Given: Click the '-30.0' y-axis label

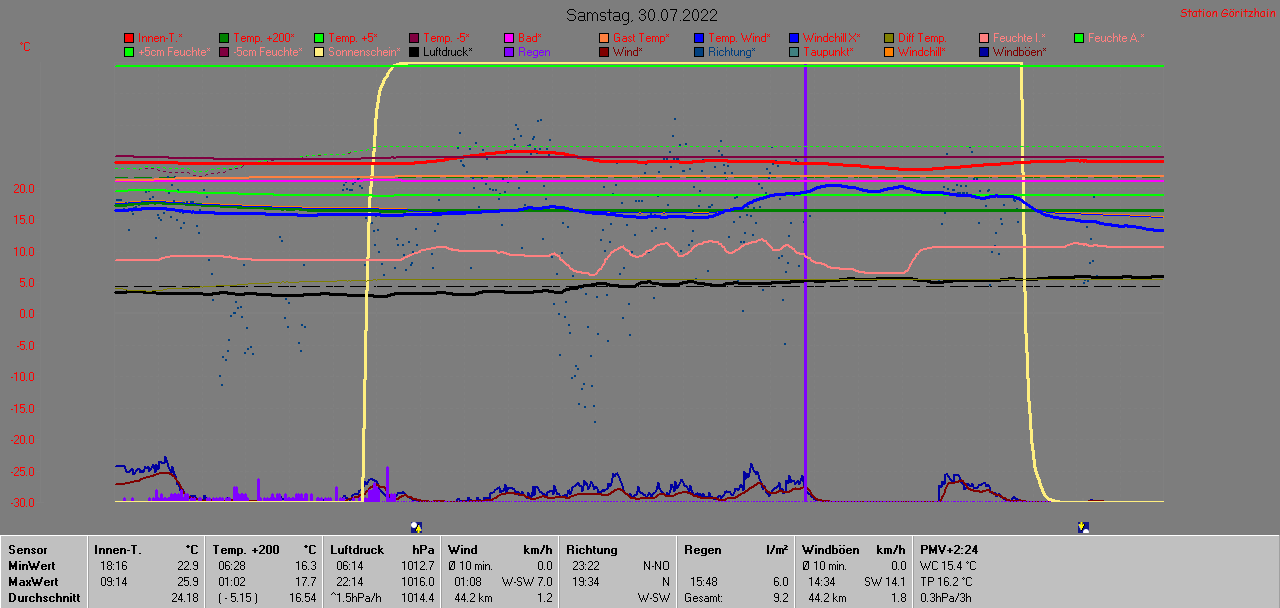Looking at the screenshot, I should (x=22, y=502).
